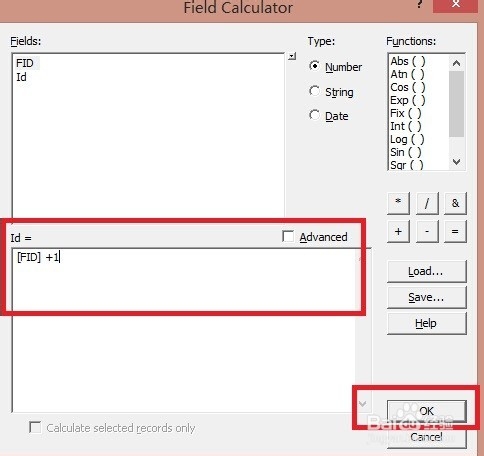Click the multiply operator button
Viewport: 484px width, 456px height.
pos(398,203)
